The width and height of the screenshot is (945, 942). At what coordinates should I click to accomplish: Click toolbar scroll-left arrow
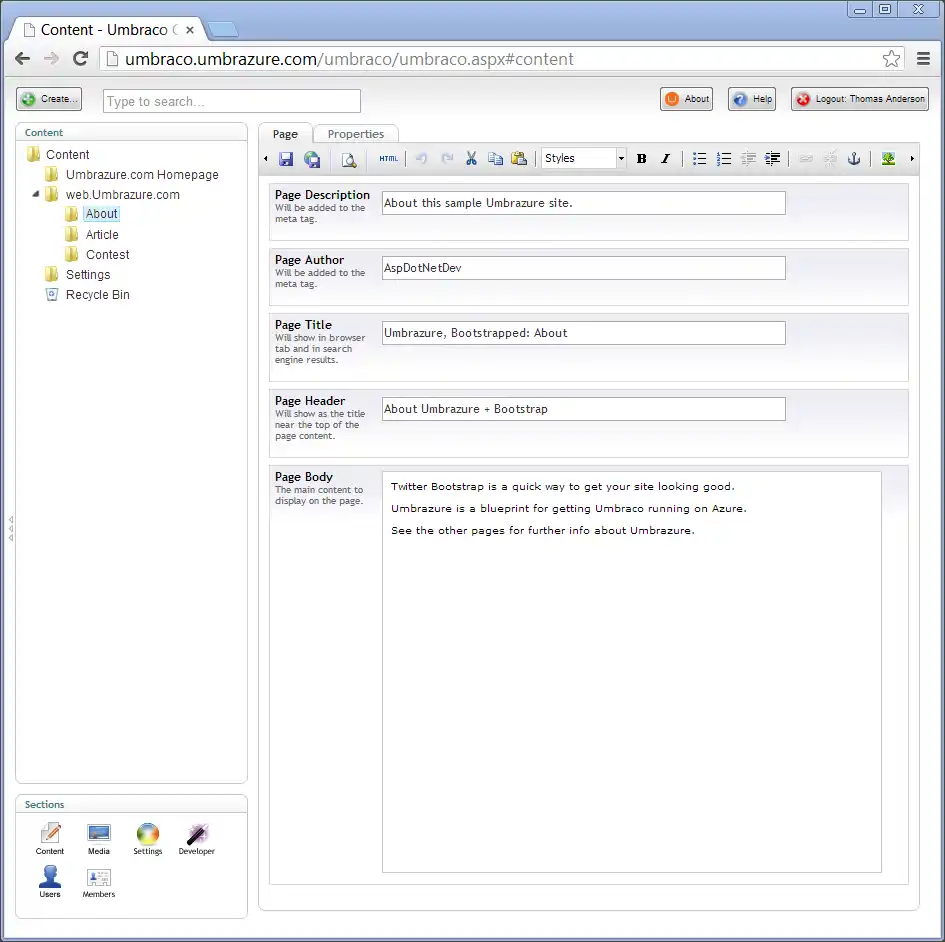[x=266, y=159]
